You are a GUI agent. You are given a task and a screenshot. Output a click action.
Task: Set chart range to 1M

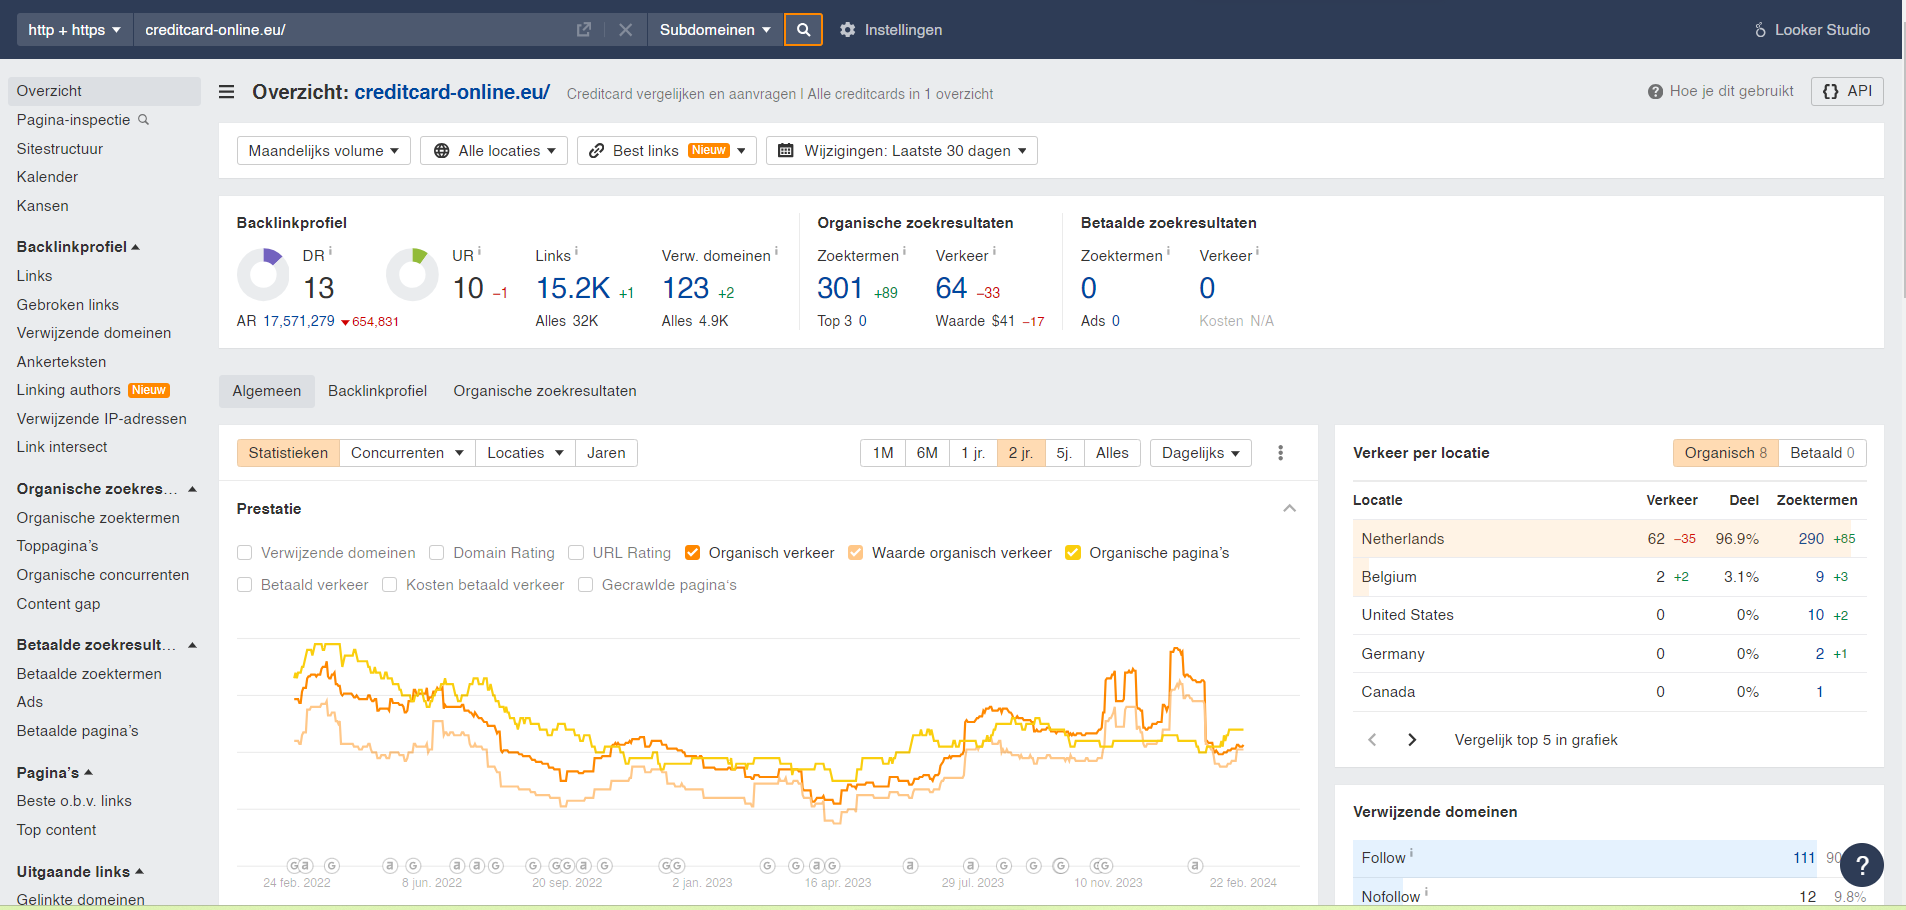click(x=883, y=453)
